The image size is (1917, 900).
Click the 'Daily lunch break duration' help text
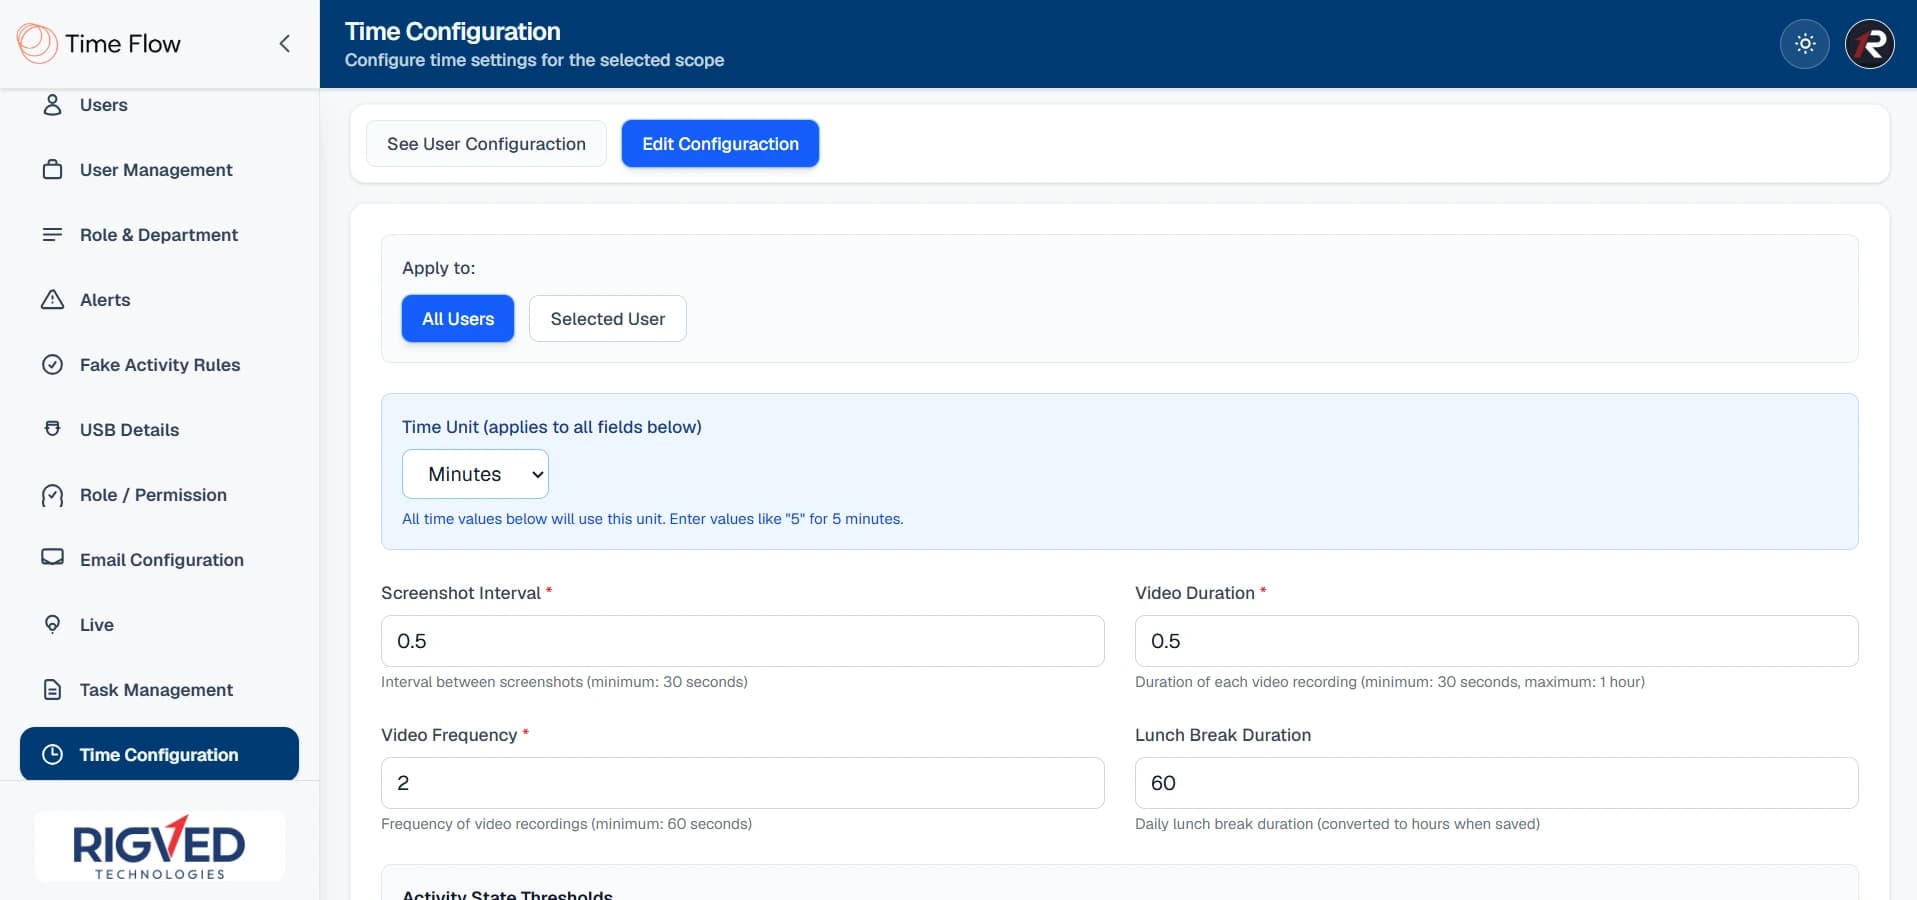click(x=1337, y=824)
